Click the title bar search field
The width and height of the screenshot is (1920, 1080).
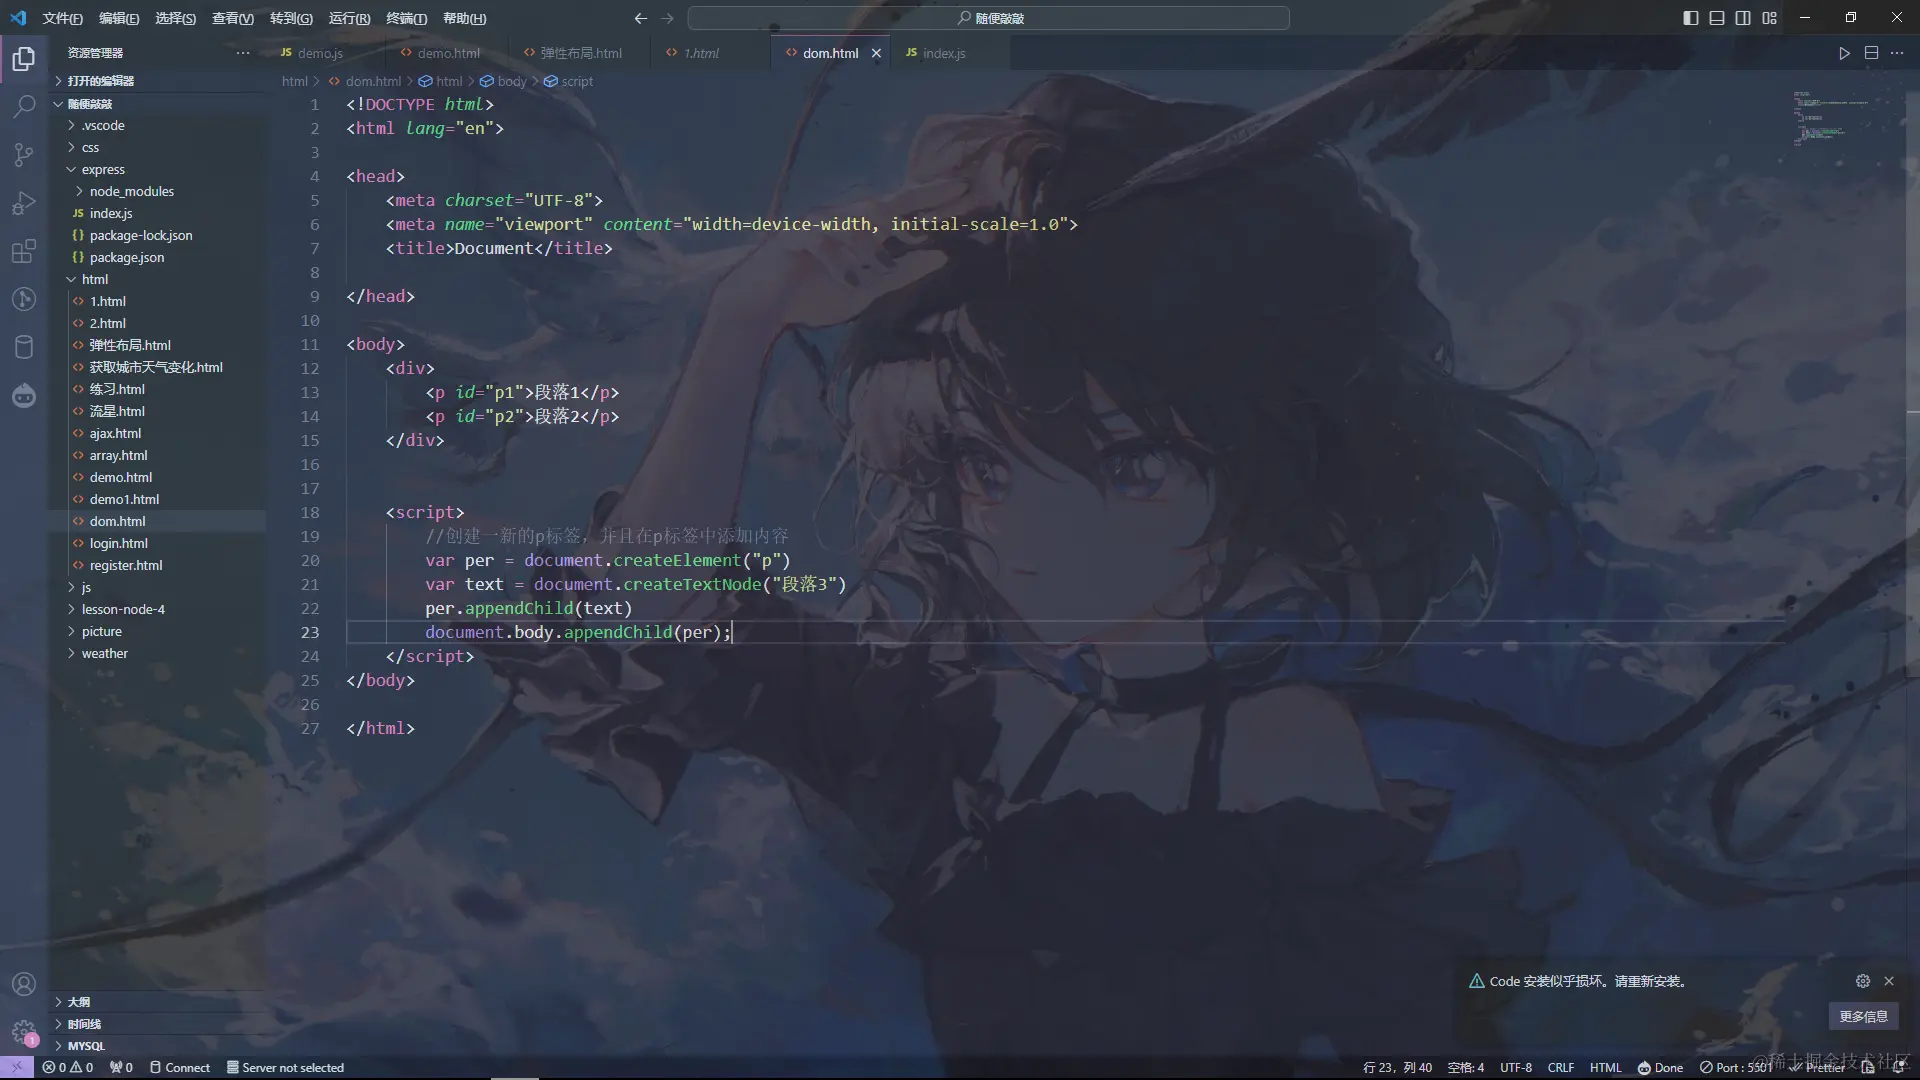click(x=988, y=18)
